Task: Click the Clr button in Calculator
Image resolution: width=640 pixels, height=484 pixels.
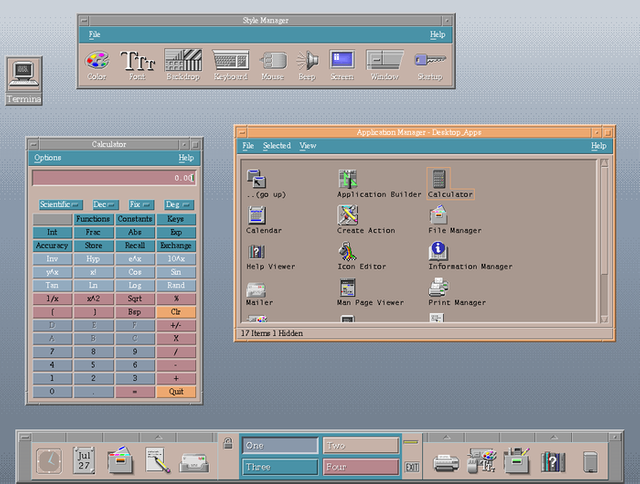Action: [x=176, y=312]
